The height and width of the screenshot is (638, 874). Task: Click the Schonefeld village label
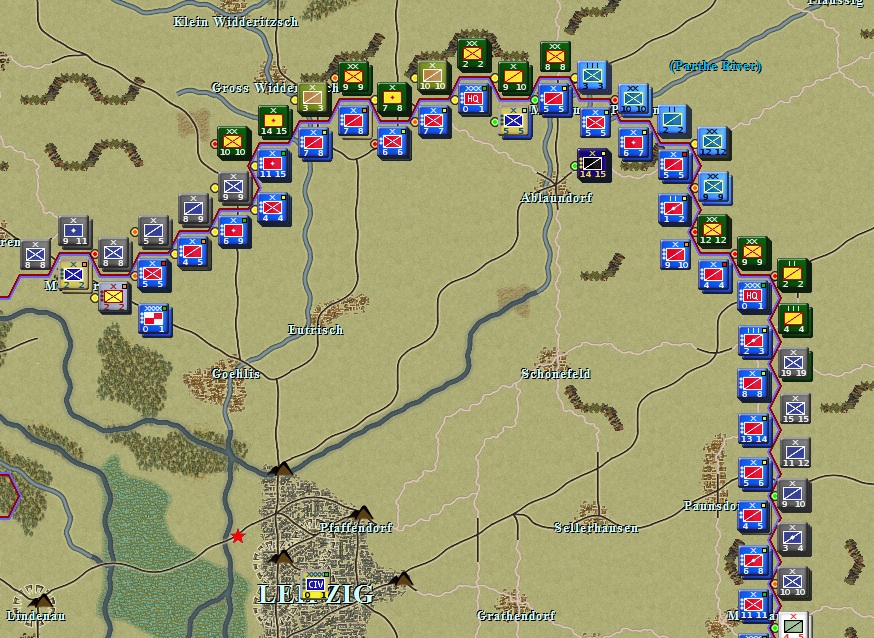556,373
